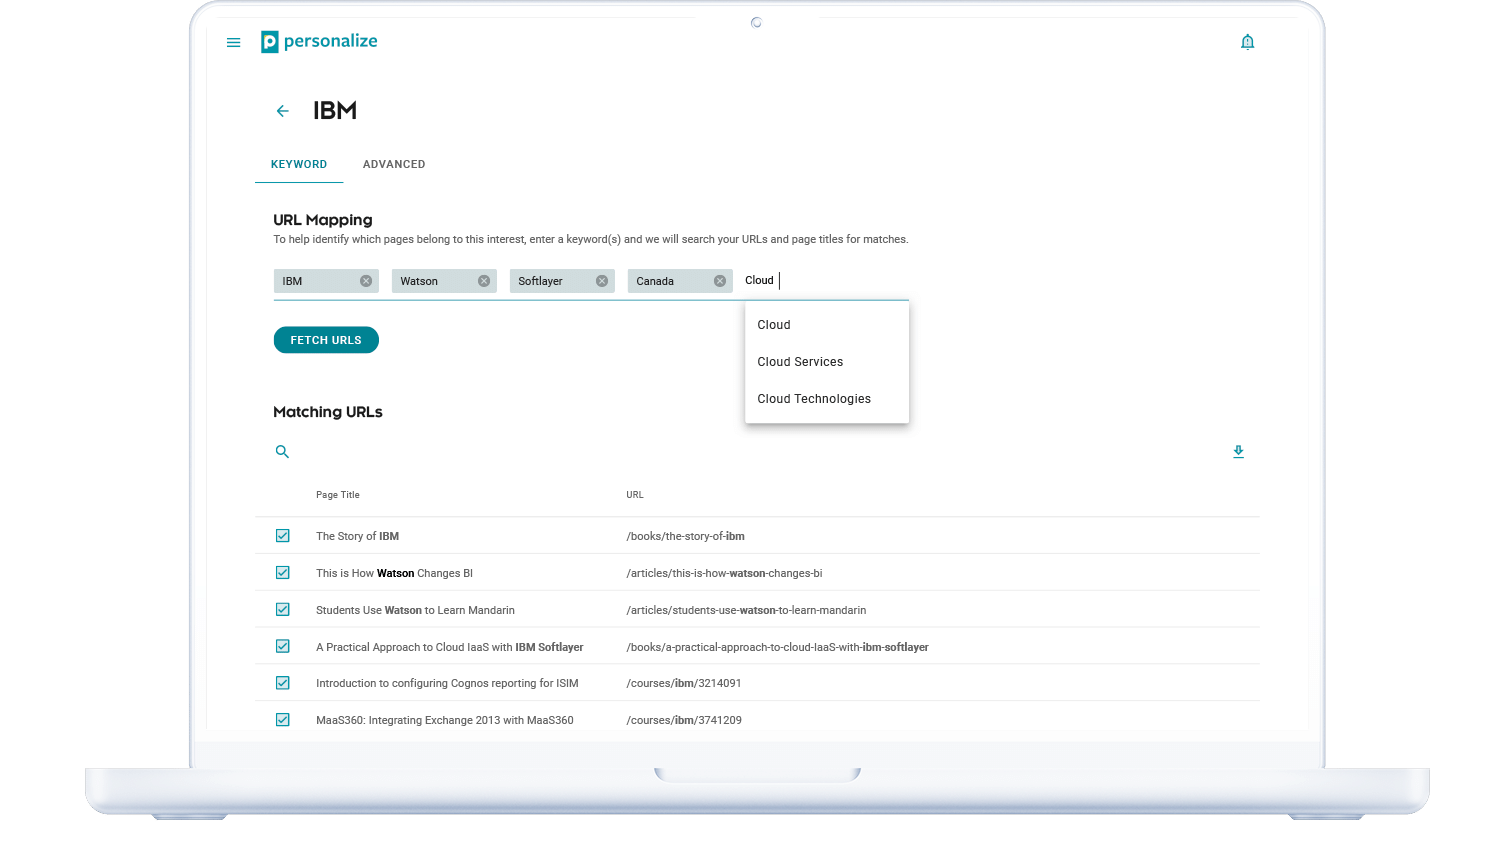Switch to the Keyword tab

(299, 164)
